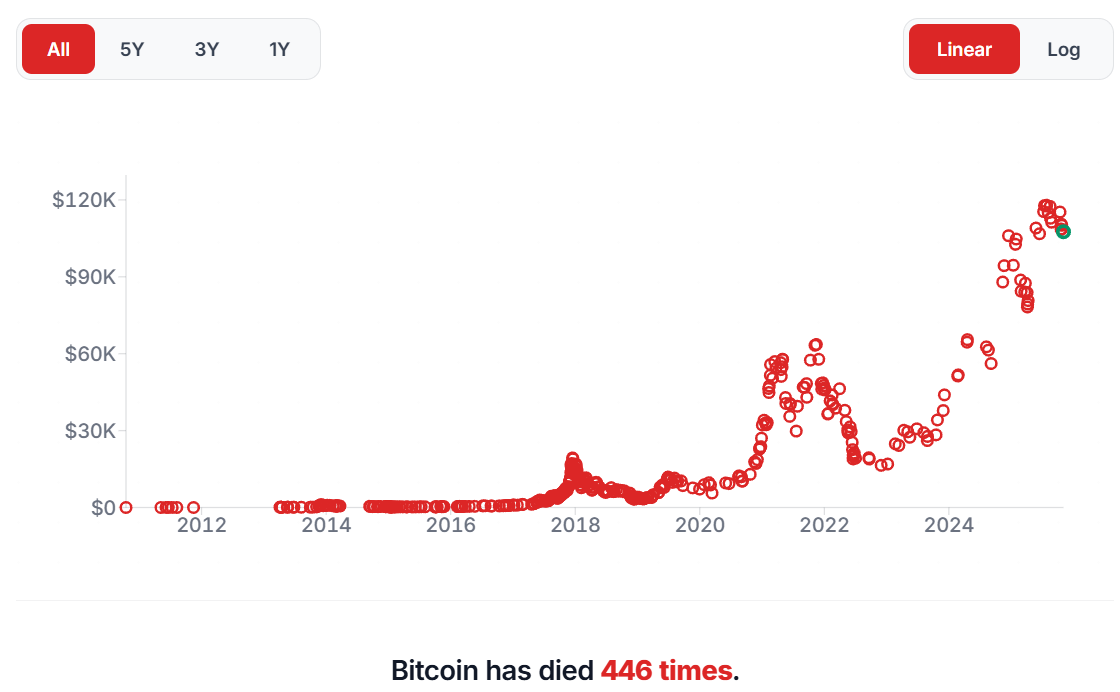Click the isolated data point nearest the 2012 label
The image size is (1120, 692).
click(193, 507)
